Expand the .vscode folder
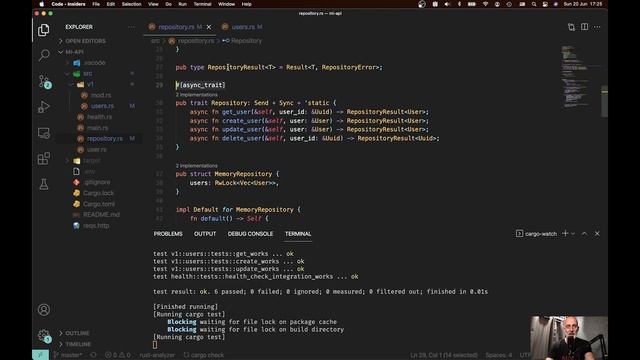Image resolution: width=640 pixels, height=360 pixels. click(x=94, y=63)
